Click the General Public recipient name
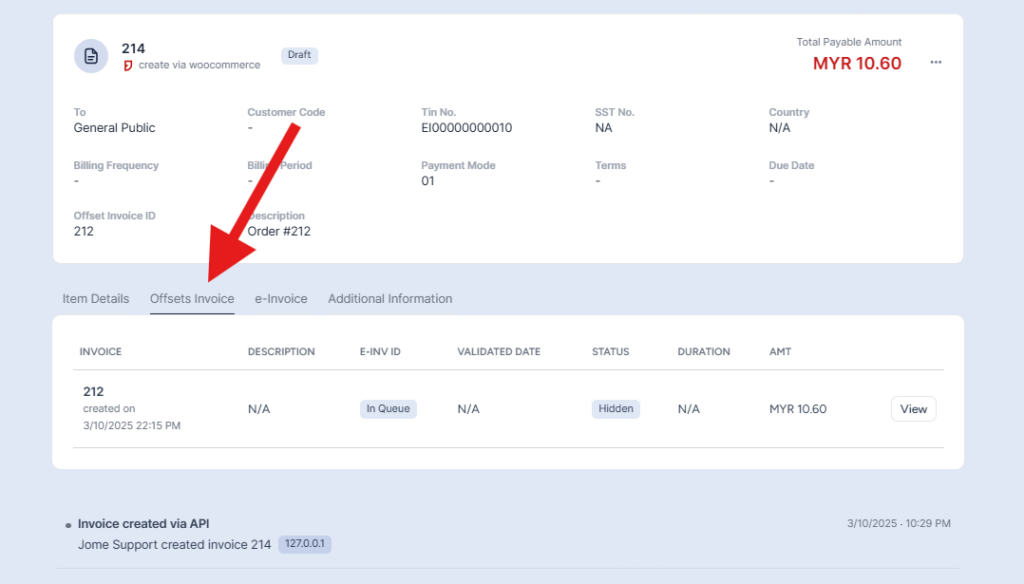 coord(114,128)
